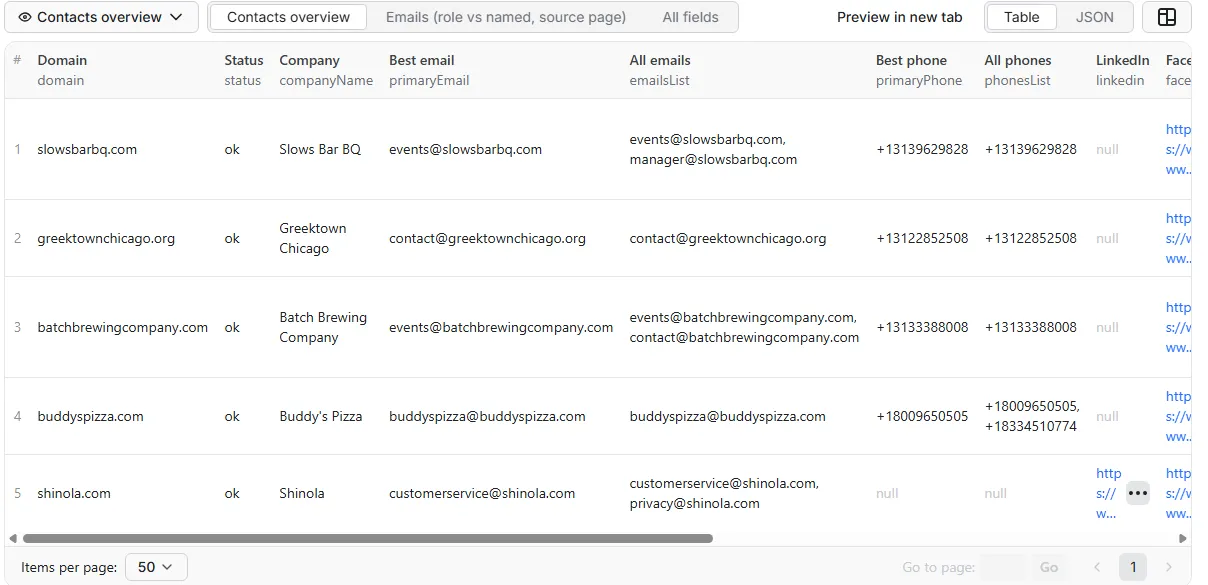Click Preview in new tab
Viewport: 1208px width, 585px height.
tap(899, 17)
